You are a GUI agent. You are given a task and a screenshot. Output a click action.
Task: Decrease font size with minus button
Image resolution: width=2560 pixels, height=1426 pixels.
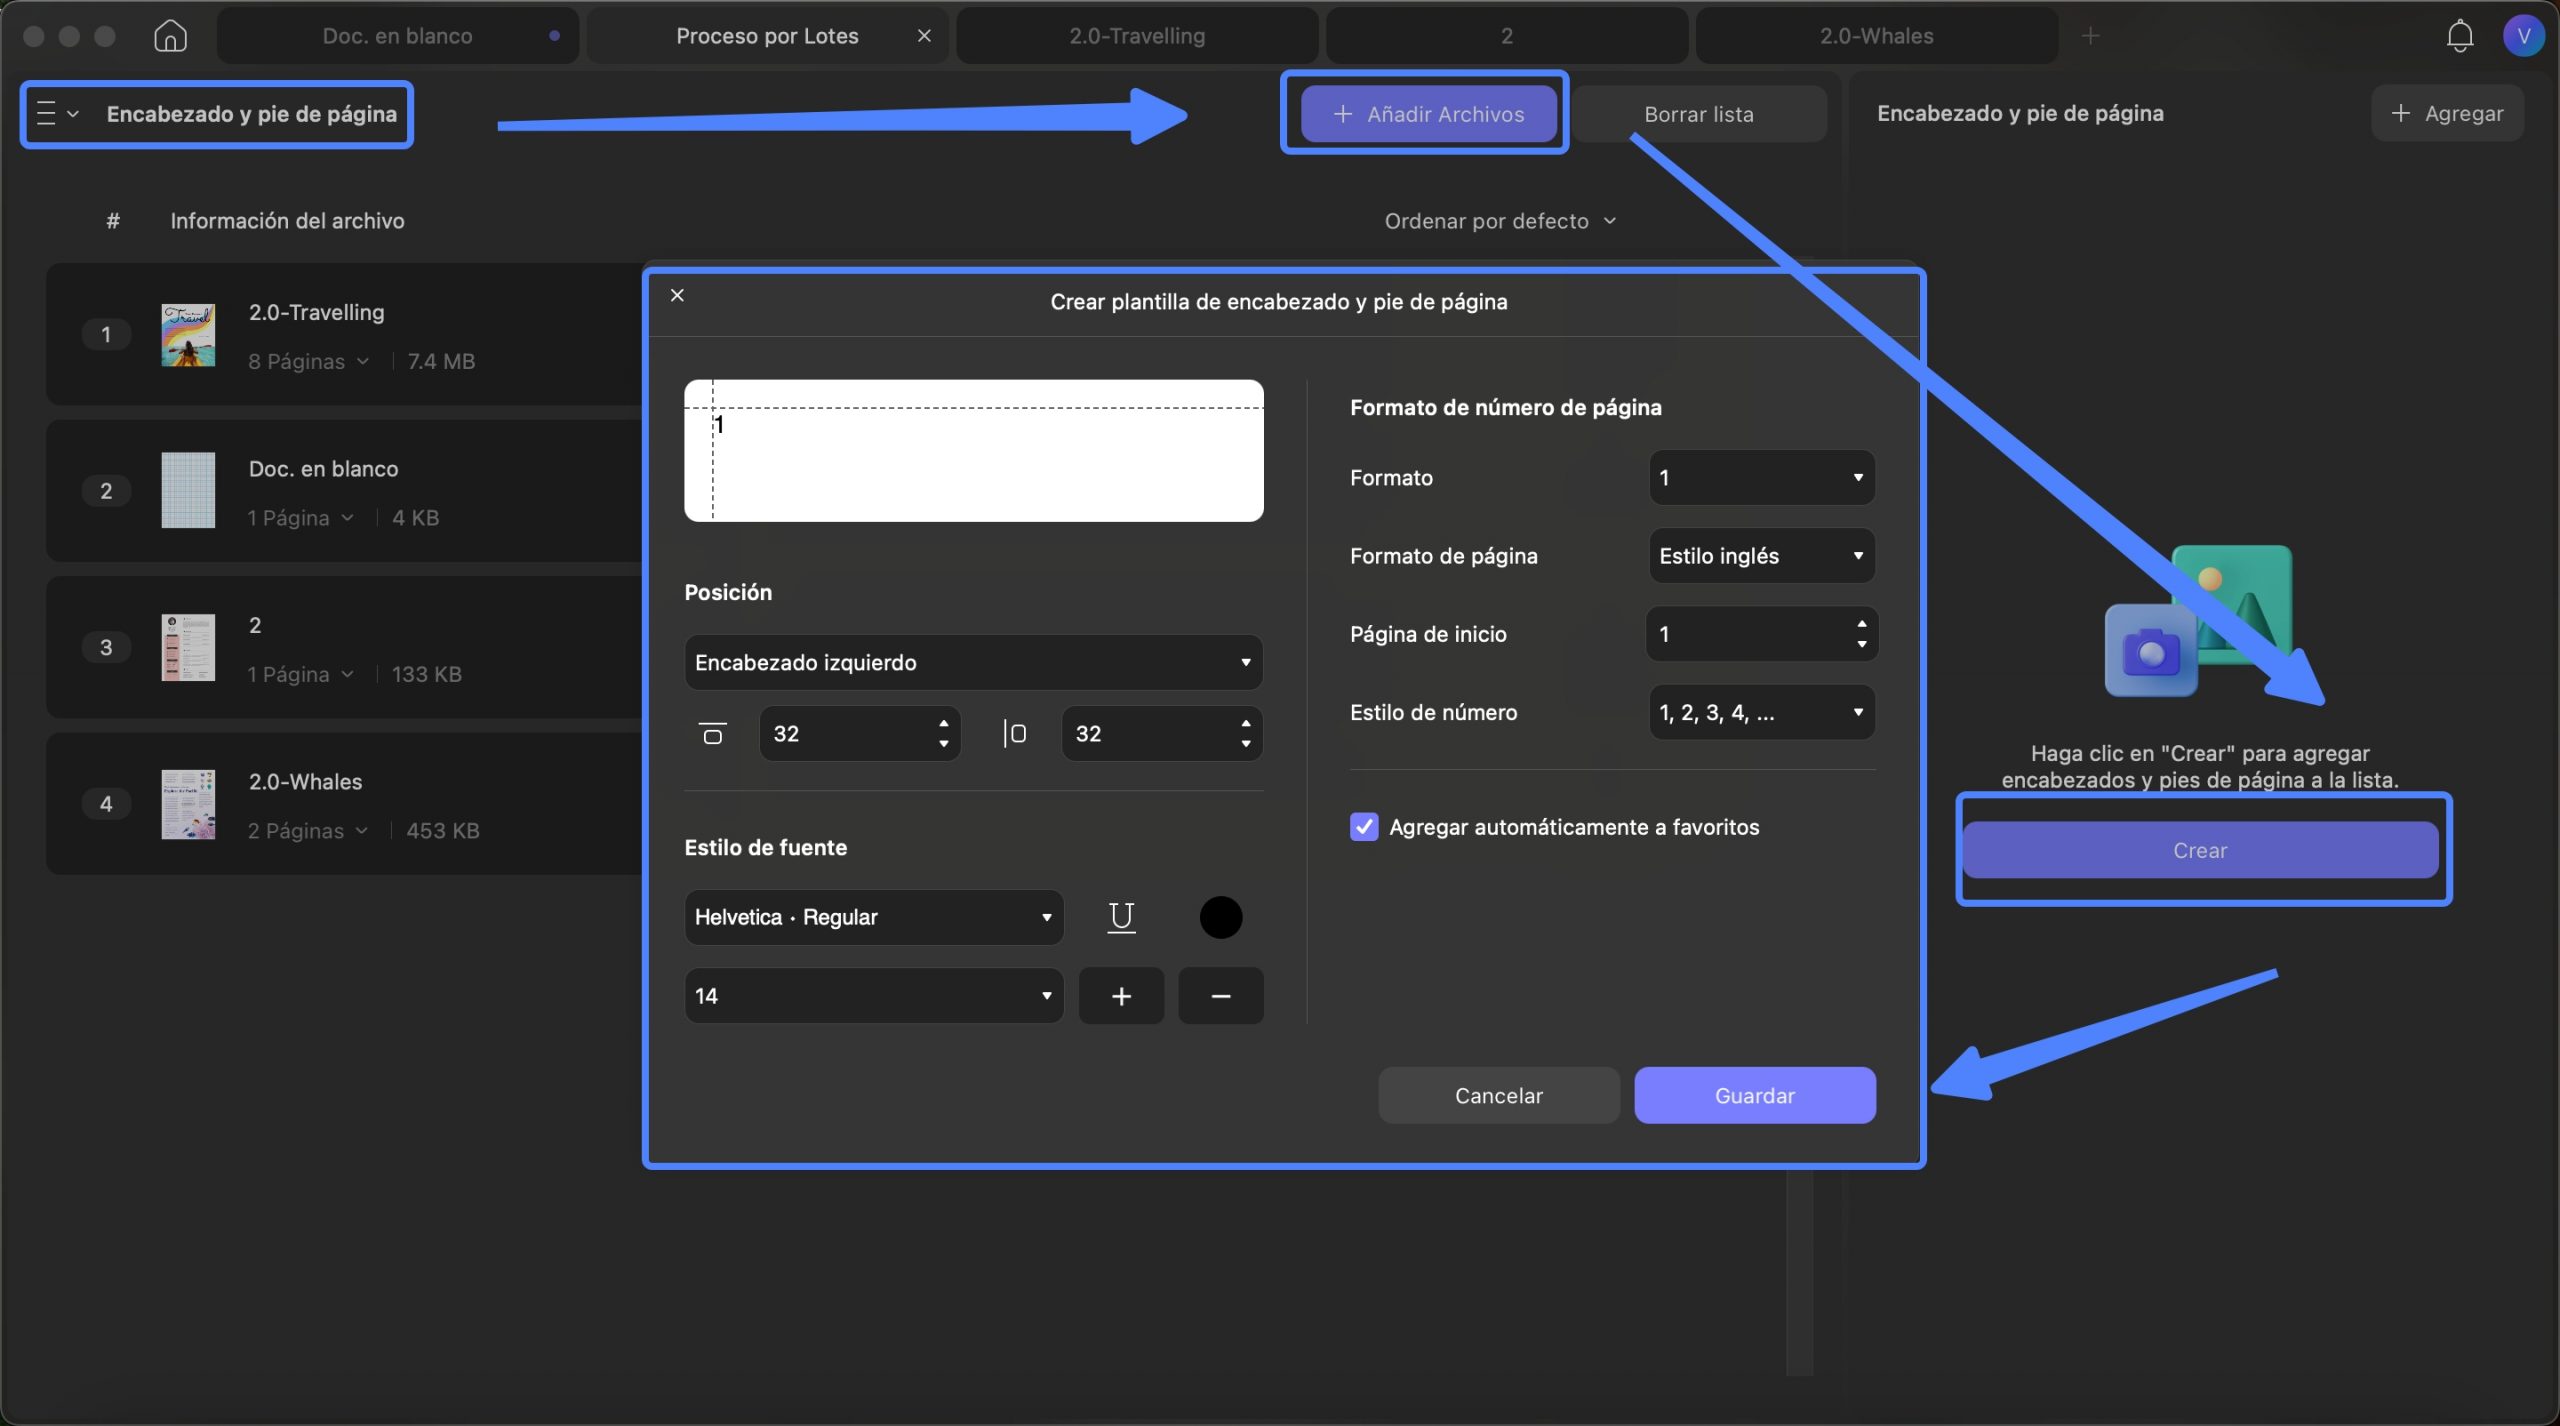point(1220,996)
